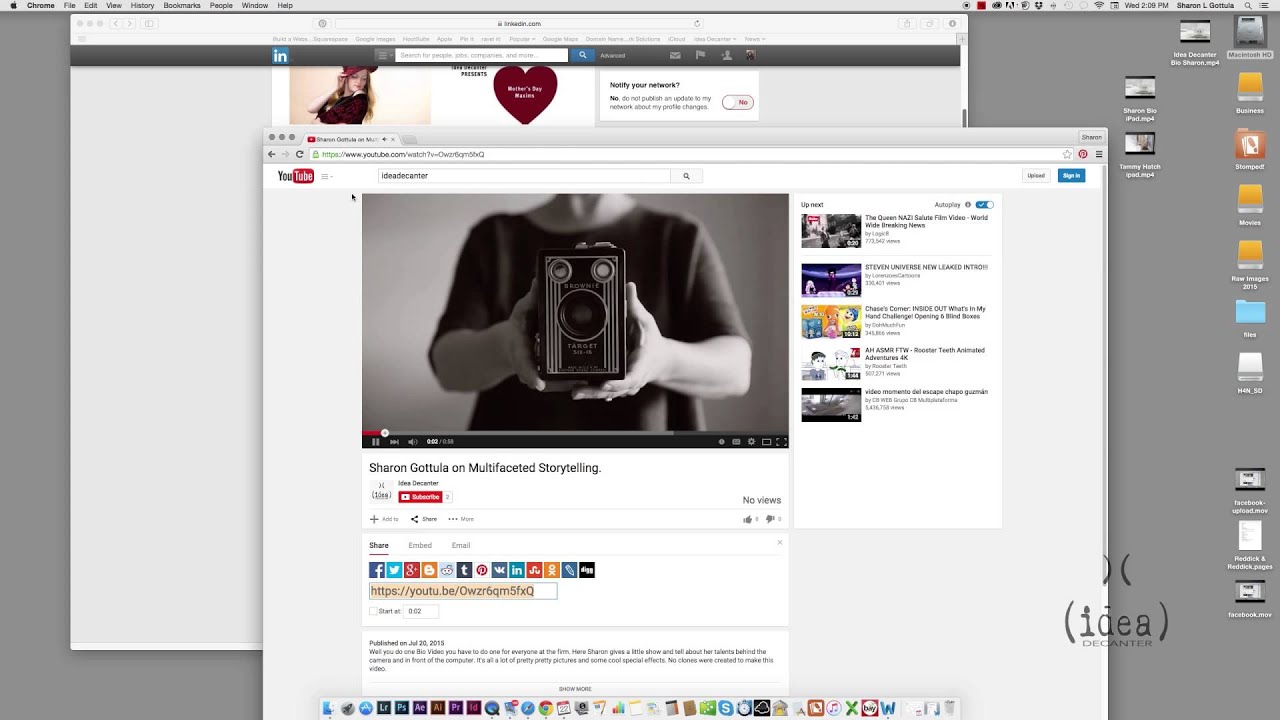This screenshot has height=720, width=1280.
Task: Reload the YouTube page in Chrome
Action: [299, 154]
